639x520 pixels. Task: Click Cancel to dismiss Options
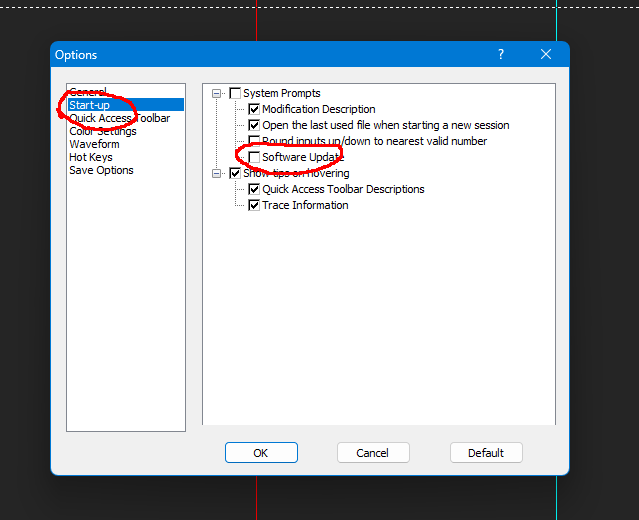coord(373,453)
